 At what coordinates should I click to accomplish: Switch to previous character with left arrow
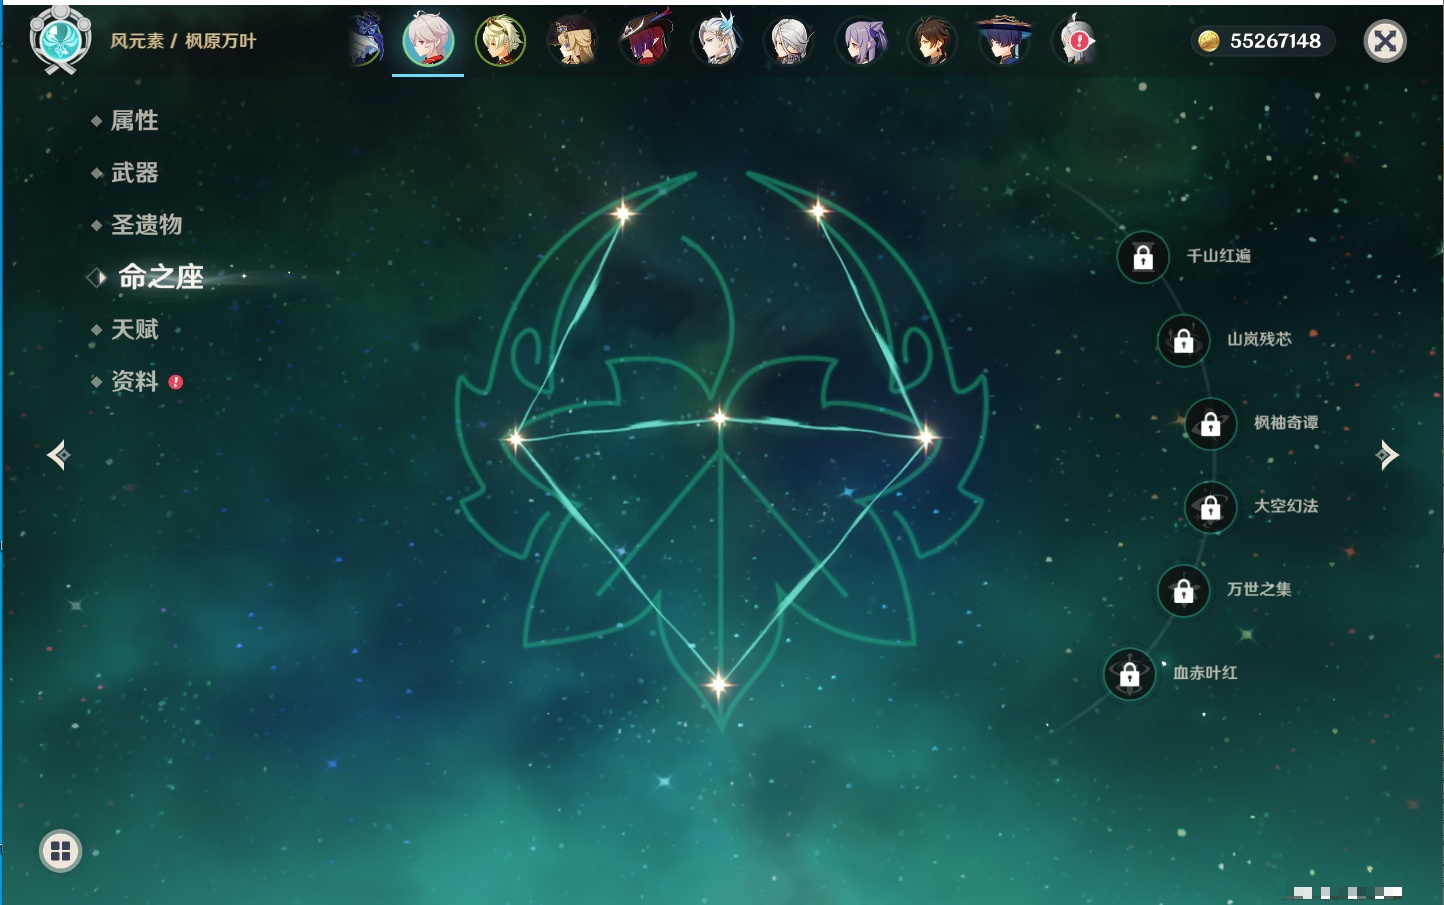point(58,455)
